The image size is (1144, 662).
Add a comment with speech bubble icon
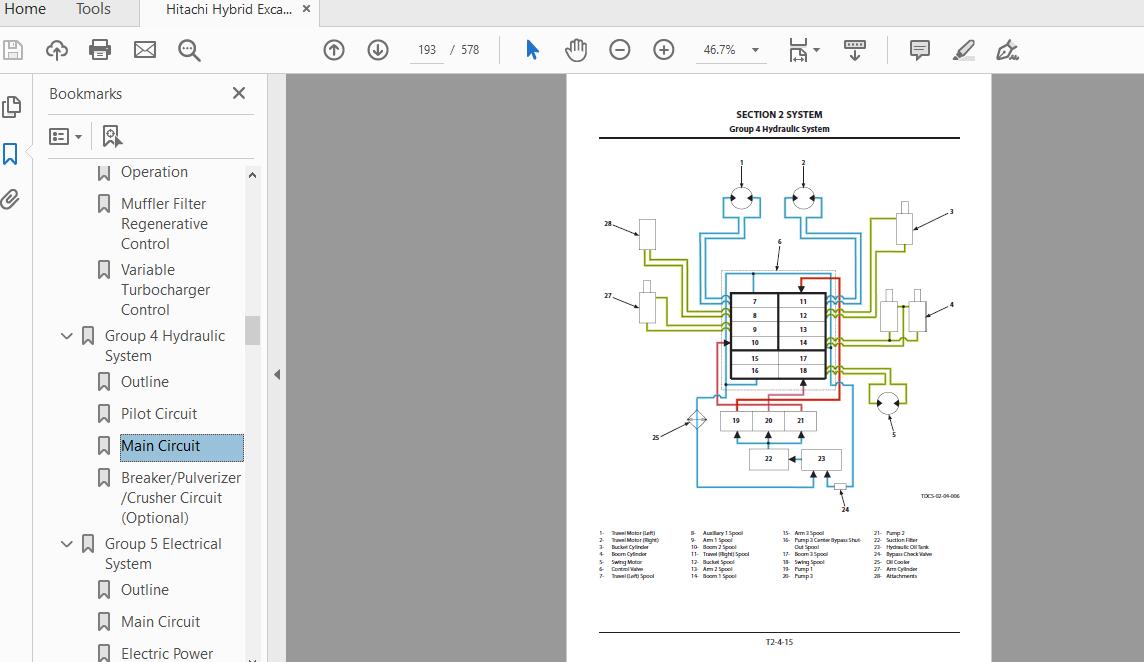[x=919, y=50]
